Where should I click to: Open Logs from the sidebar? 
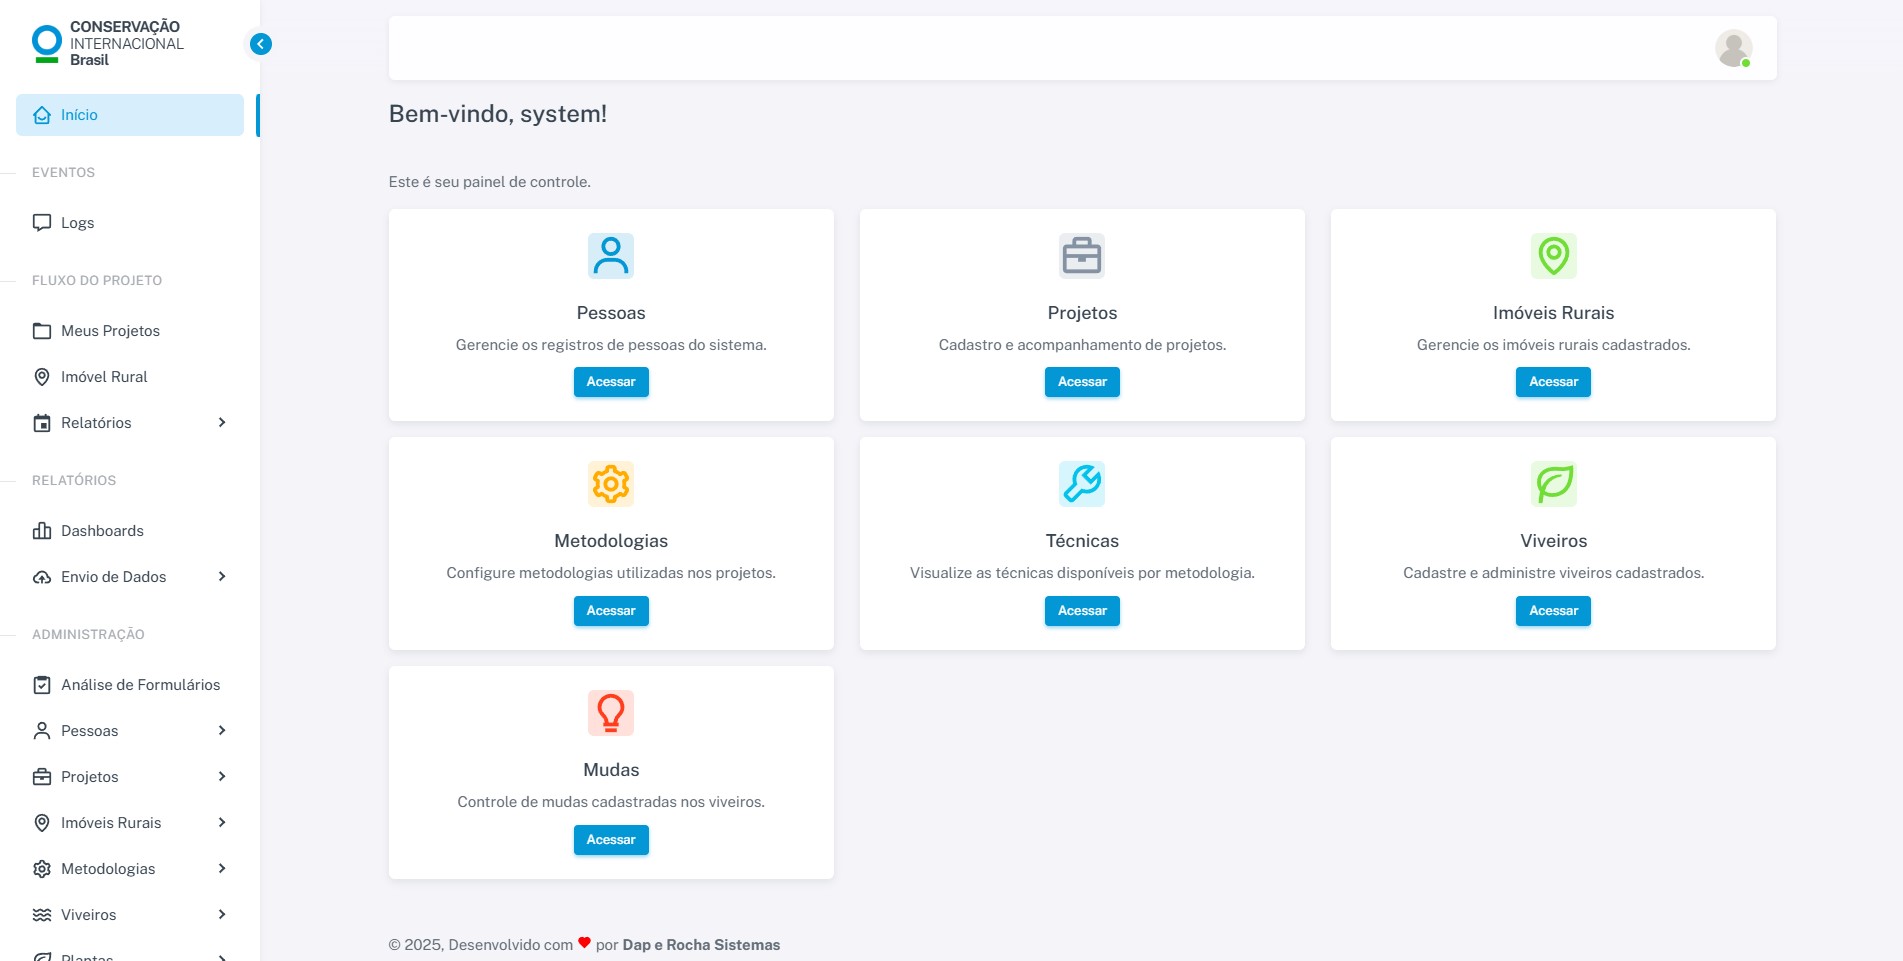(130, 223)
